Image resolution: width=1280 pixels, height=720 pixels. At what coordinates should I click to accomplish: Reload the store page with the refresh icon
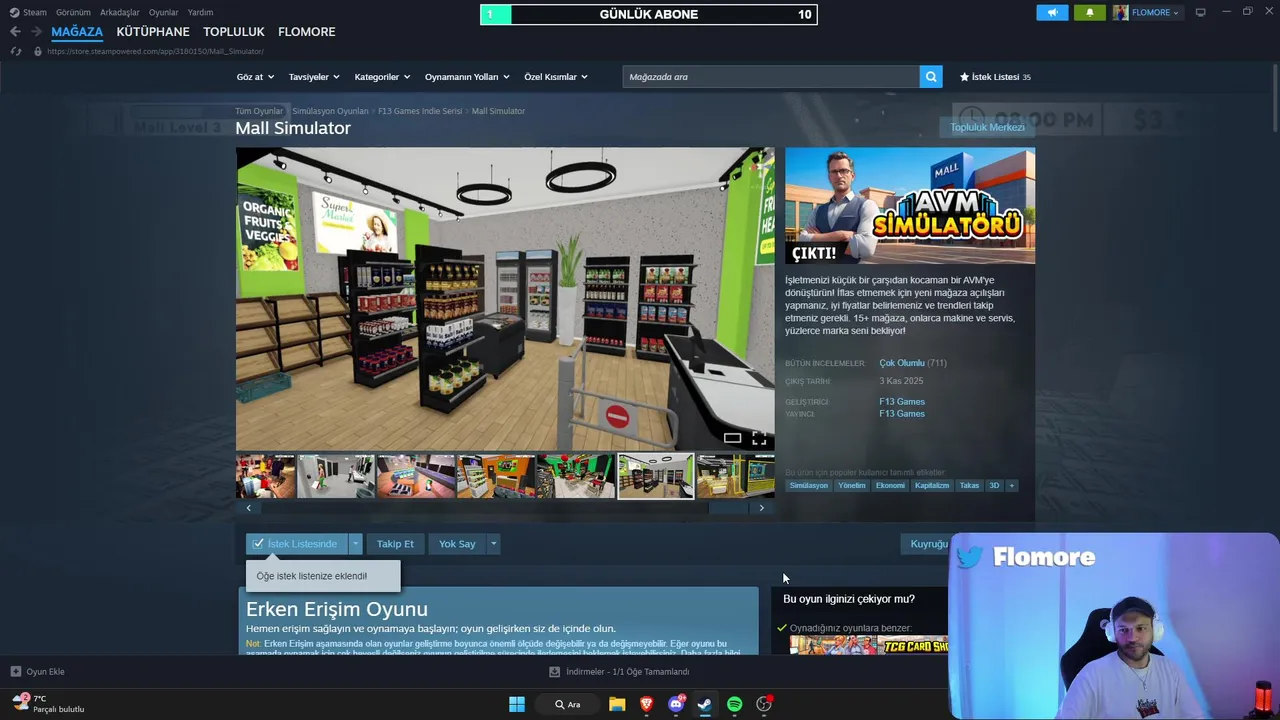pyautogui.click(x=16, y=51)
